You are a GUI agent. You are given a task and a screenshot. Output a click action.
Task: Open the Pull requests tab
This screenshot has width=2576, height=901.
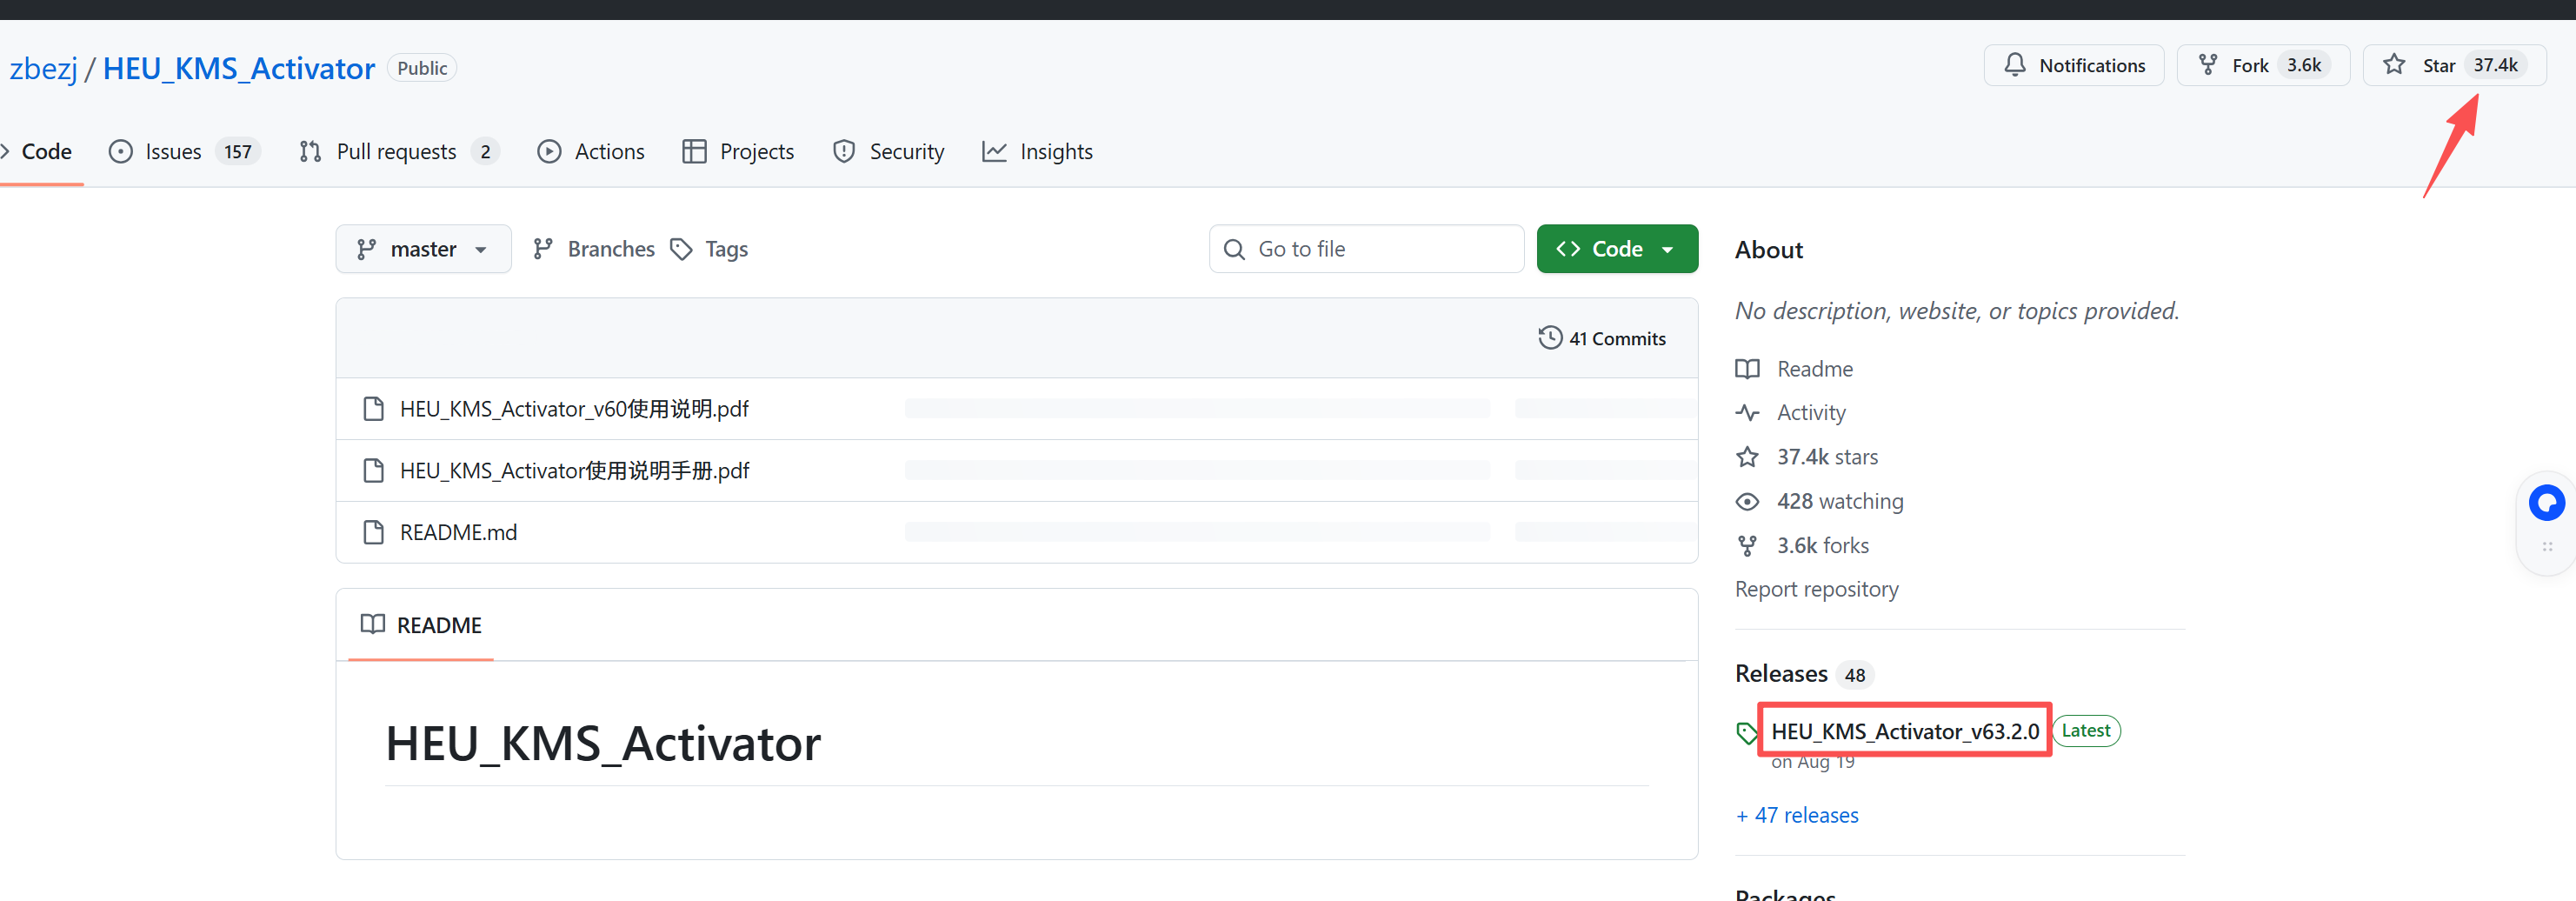tap(395, 152)
